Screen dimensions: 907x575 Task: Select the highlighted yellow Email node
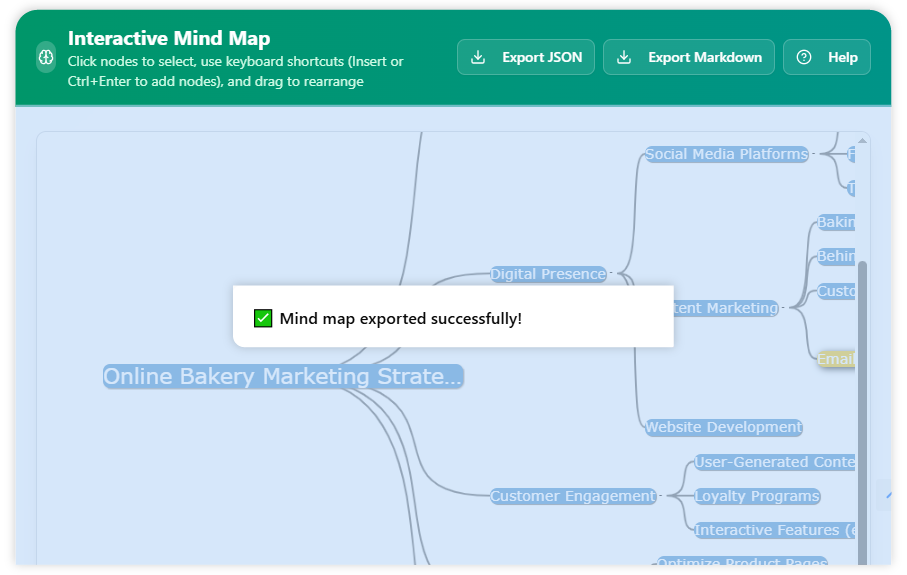(x=836, y=359)
